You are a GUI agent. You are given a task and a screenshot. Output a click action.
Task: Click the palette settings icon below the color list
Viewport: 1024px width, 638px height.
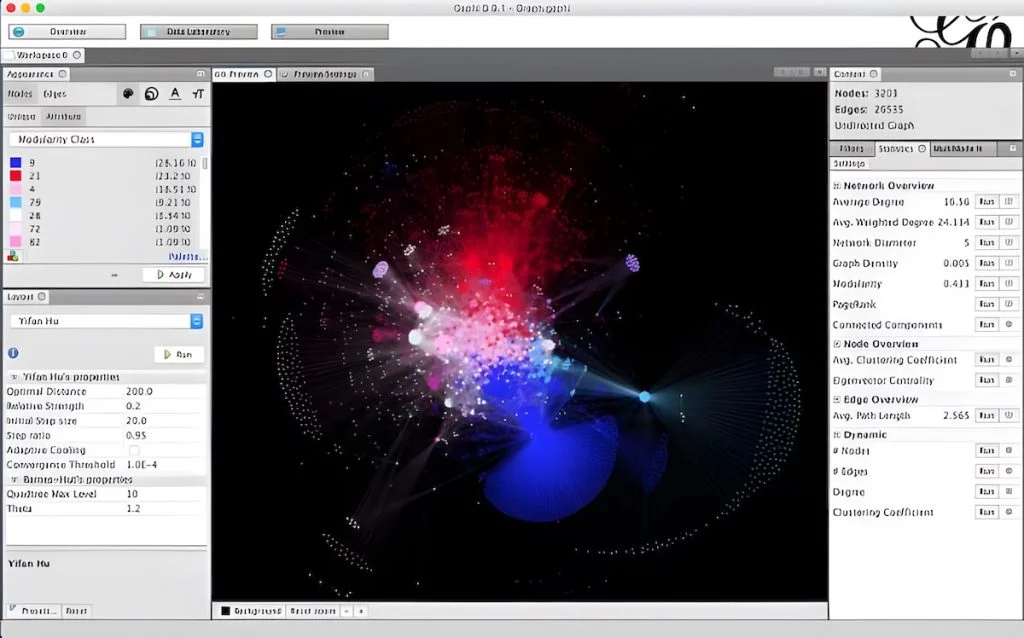12,253
